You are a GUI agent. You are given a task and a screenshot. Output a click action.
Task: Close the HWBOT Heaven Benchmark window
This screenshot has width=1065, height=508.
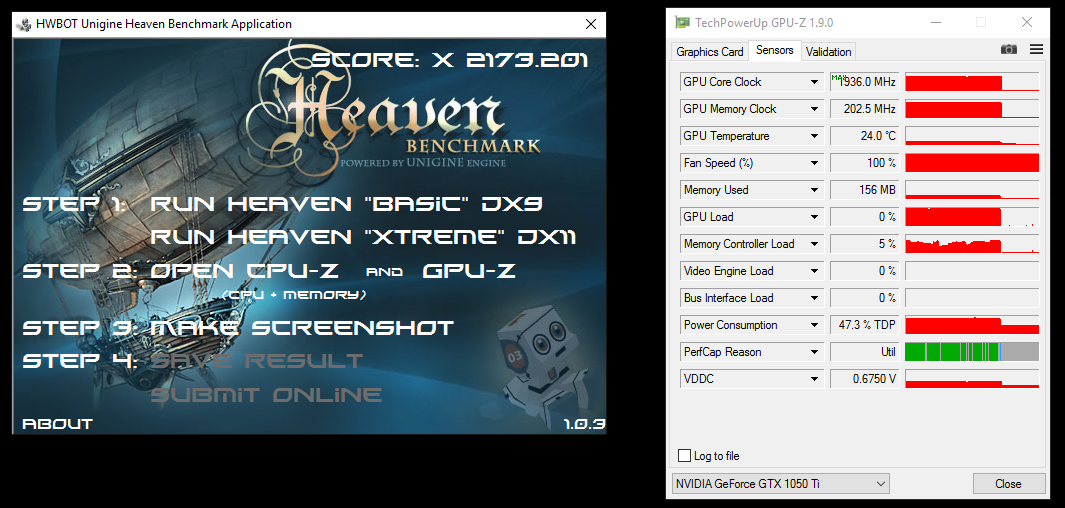591,24
